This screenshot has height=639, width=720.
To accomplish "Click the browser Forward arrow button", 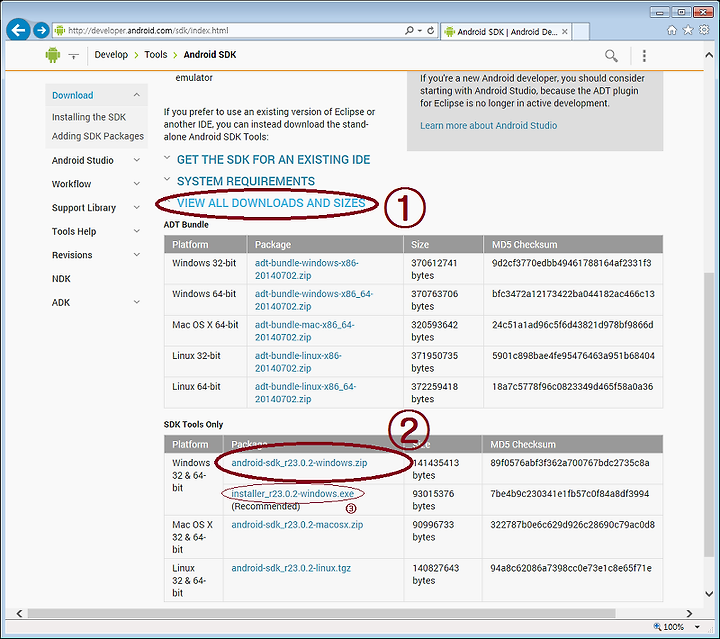I will tap(41, 30).
